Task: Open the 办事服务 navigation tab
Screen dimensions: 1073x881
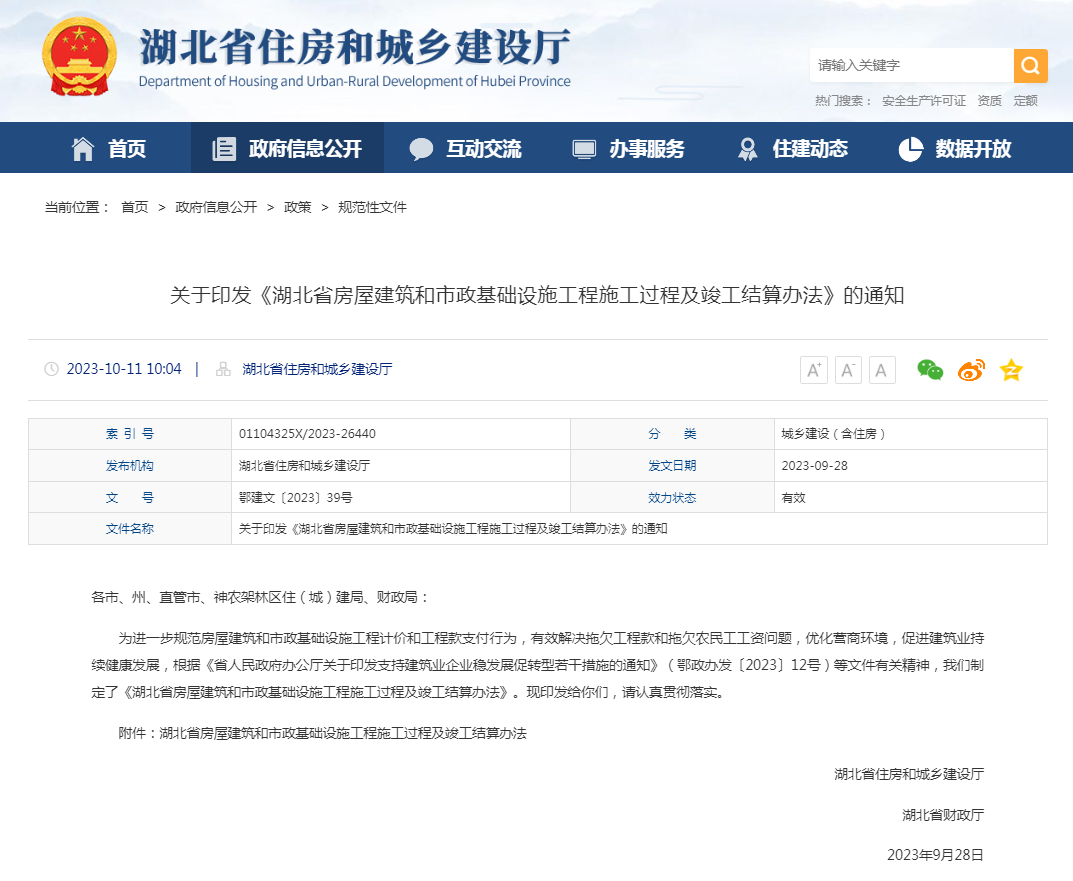Action: tap(628, 148)
